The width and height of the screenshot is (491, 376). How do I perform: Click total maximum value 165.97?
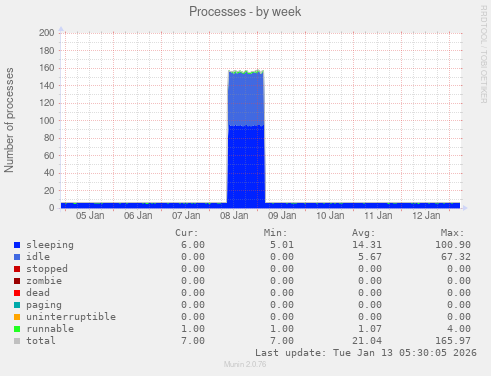click(453, 341)
